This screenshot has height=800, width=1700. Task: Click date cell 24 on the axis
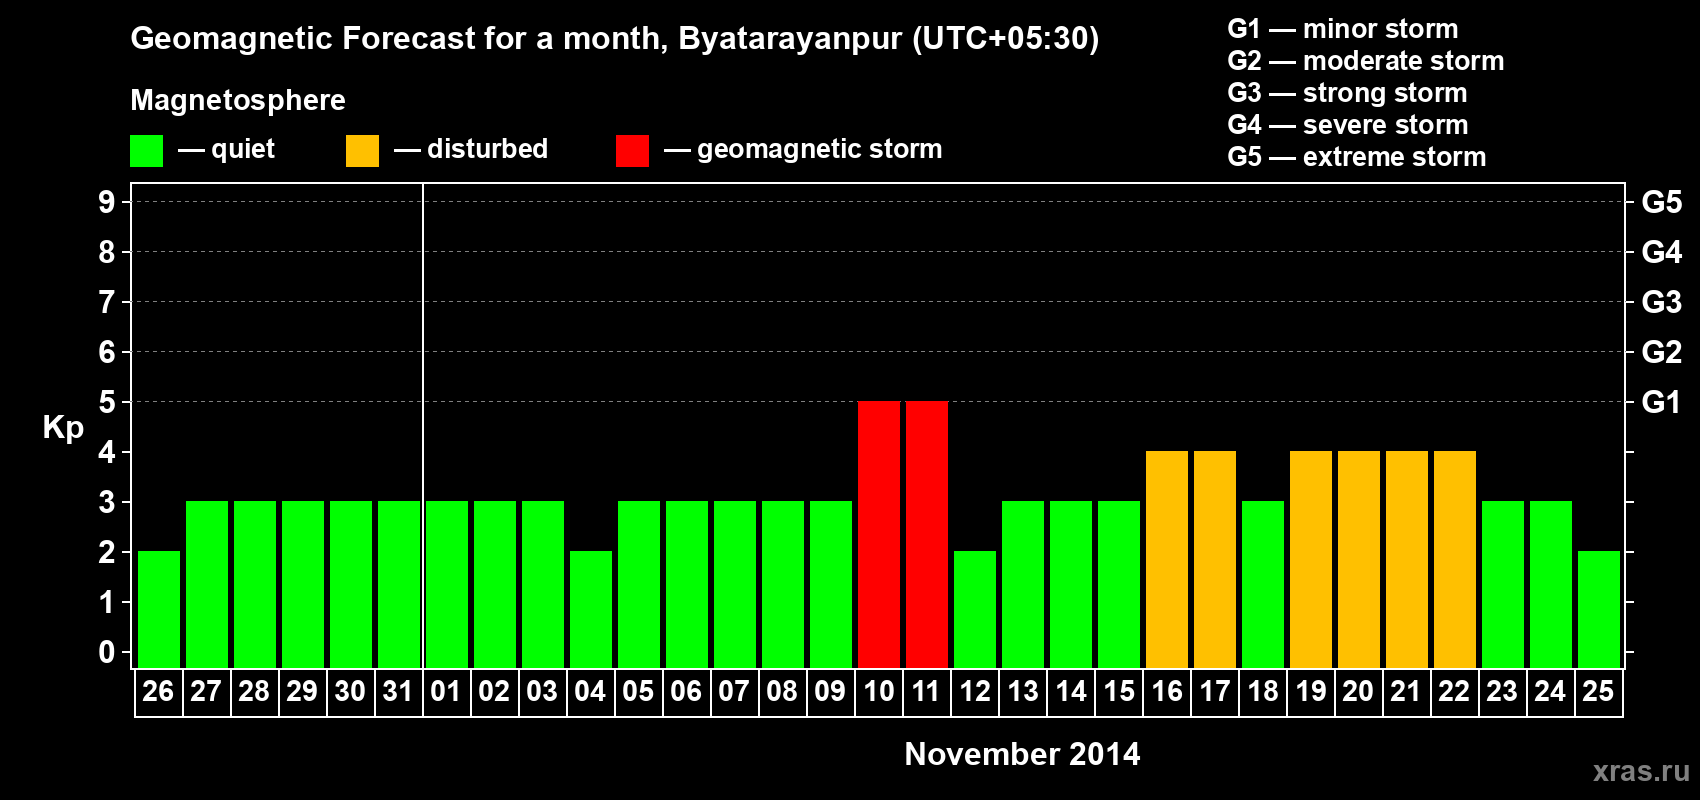pos(1550,692)
